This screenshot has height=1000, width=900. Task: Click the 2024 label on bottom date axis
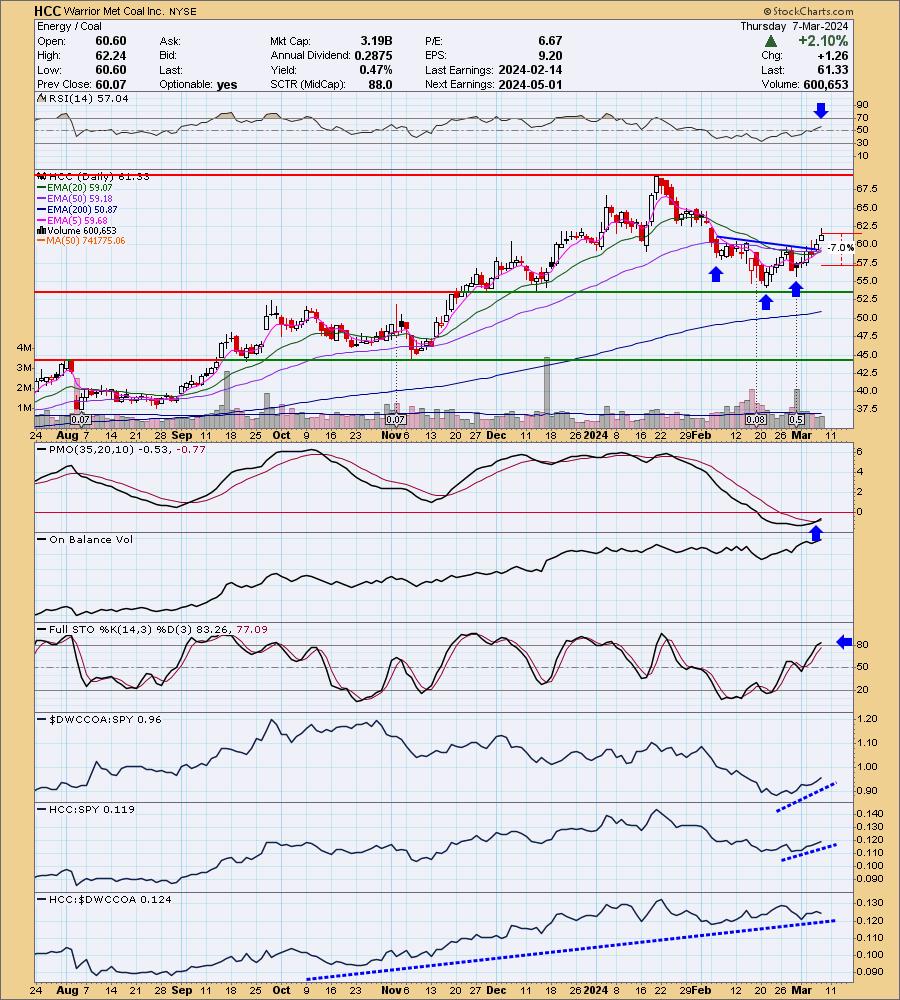[596, 990]
